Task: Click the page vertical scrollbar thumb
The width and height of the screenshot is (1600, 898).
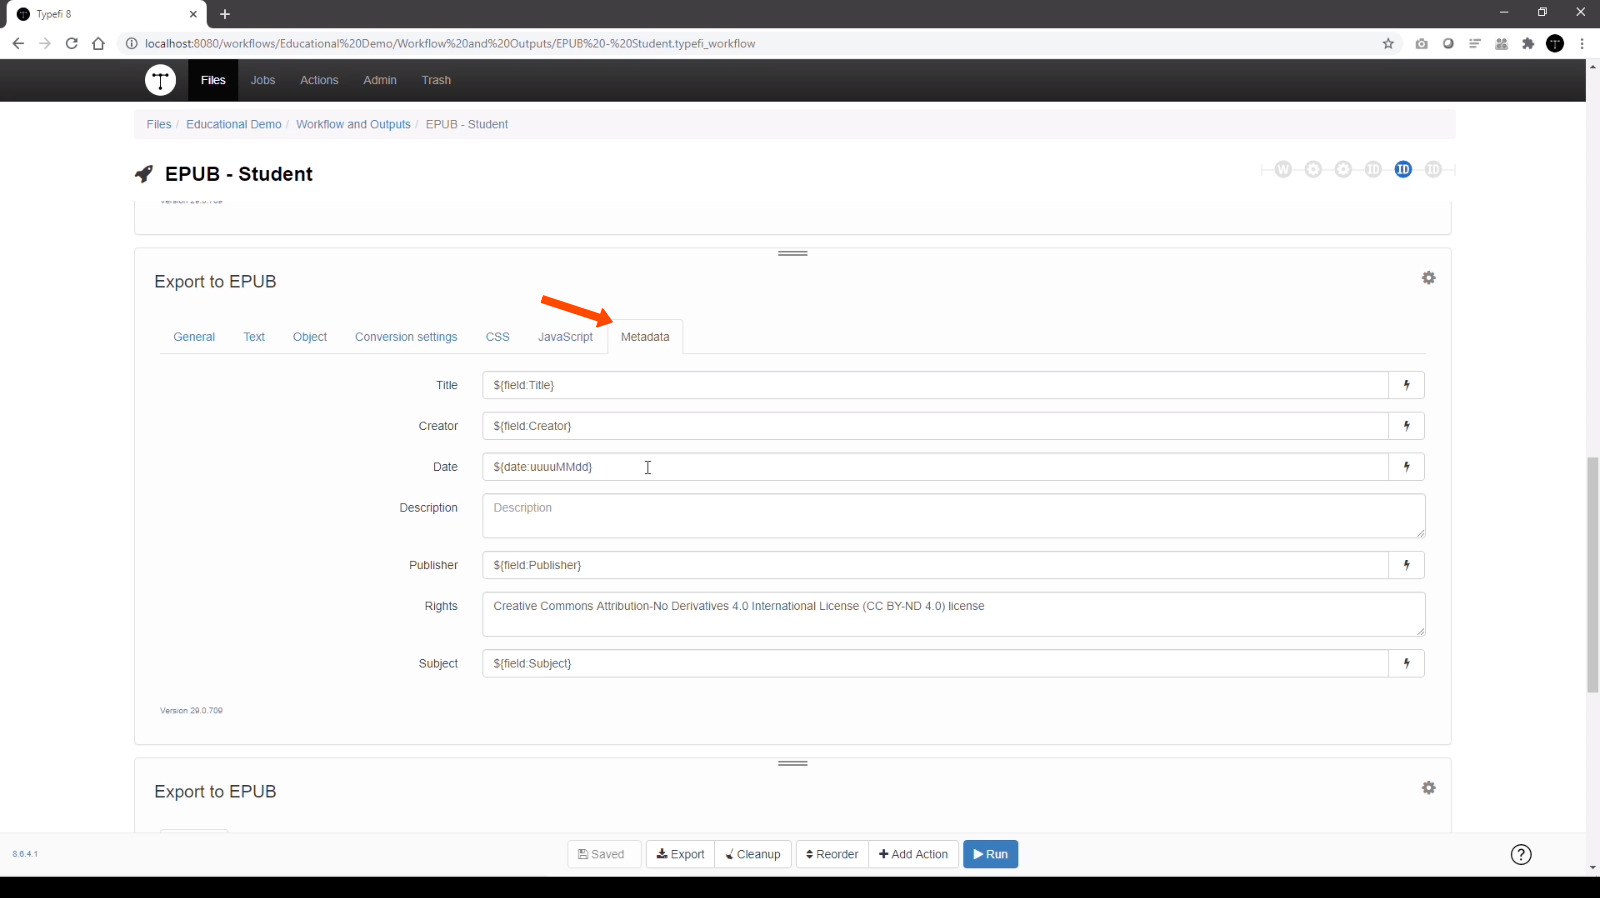Action: pos(1593,575)
